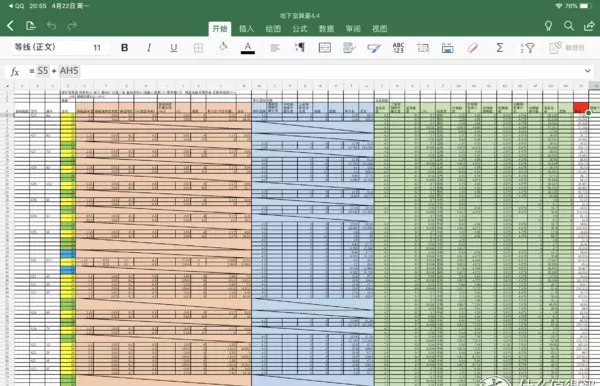Change the font size 11 box
The image size is (600, 386).
point(97,47)
